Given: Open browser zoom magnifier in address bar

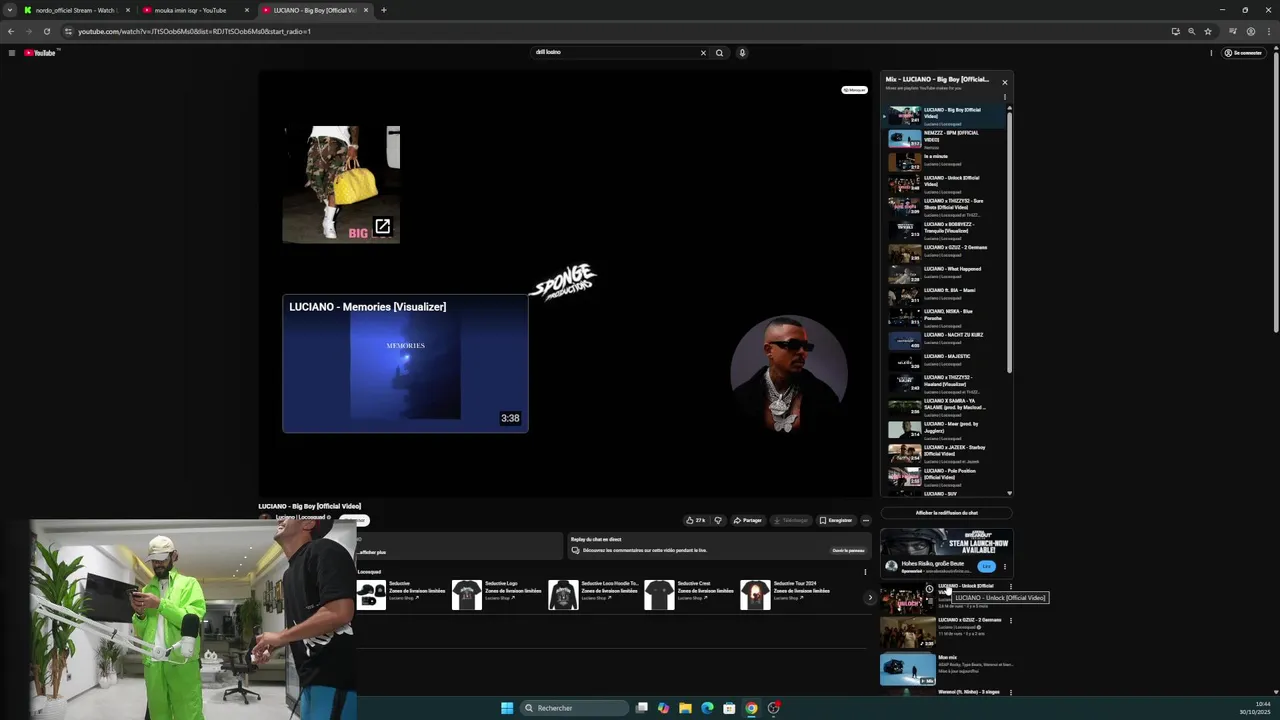Looking at the screenshot, I should pyautogui.click(x=1191, y=31).
